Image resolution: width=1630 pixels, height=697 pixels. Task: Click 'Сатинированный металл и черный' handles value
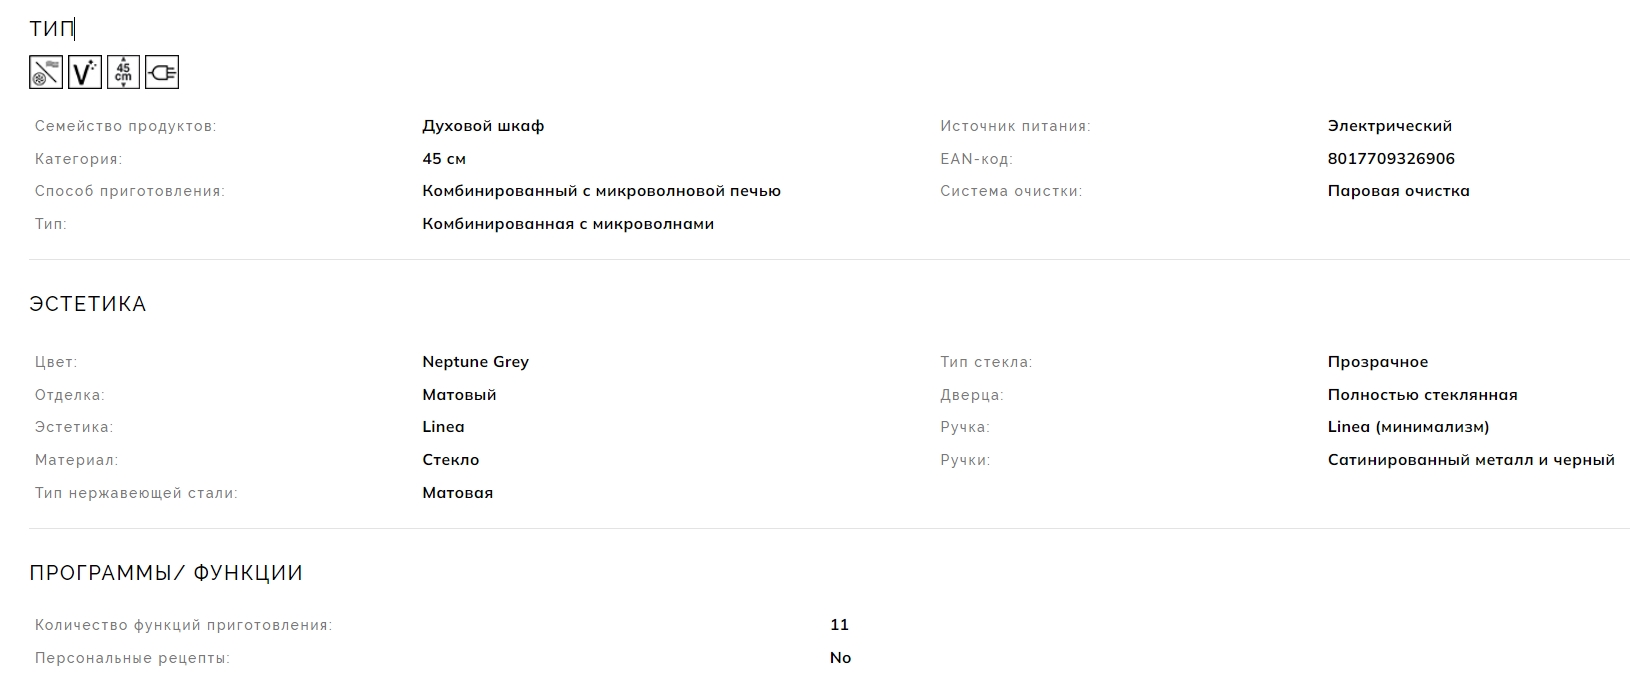[x=1471, y=460]
